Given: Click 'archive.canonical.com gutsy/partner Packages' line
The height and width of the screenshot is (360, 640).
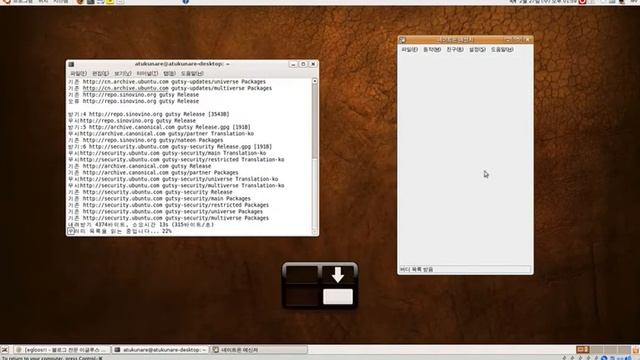Looking at the screenshot, I should click(153, 173).
